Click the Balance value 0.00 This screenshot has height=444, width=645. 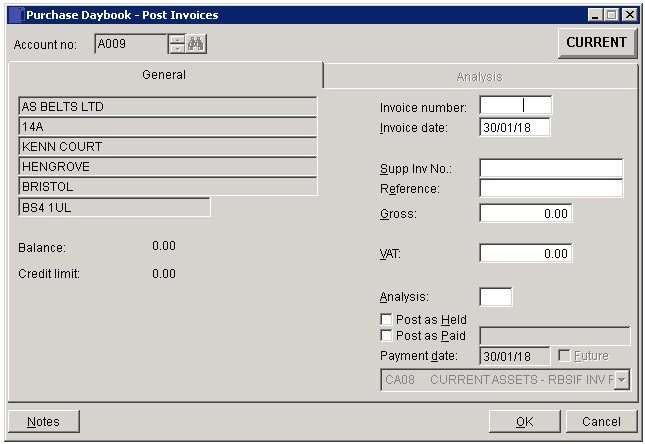[164, 246]
